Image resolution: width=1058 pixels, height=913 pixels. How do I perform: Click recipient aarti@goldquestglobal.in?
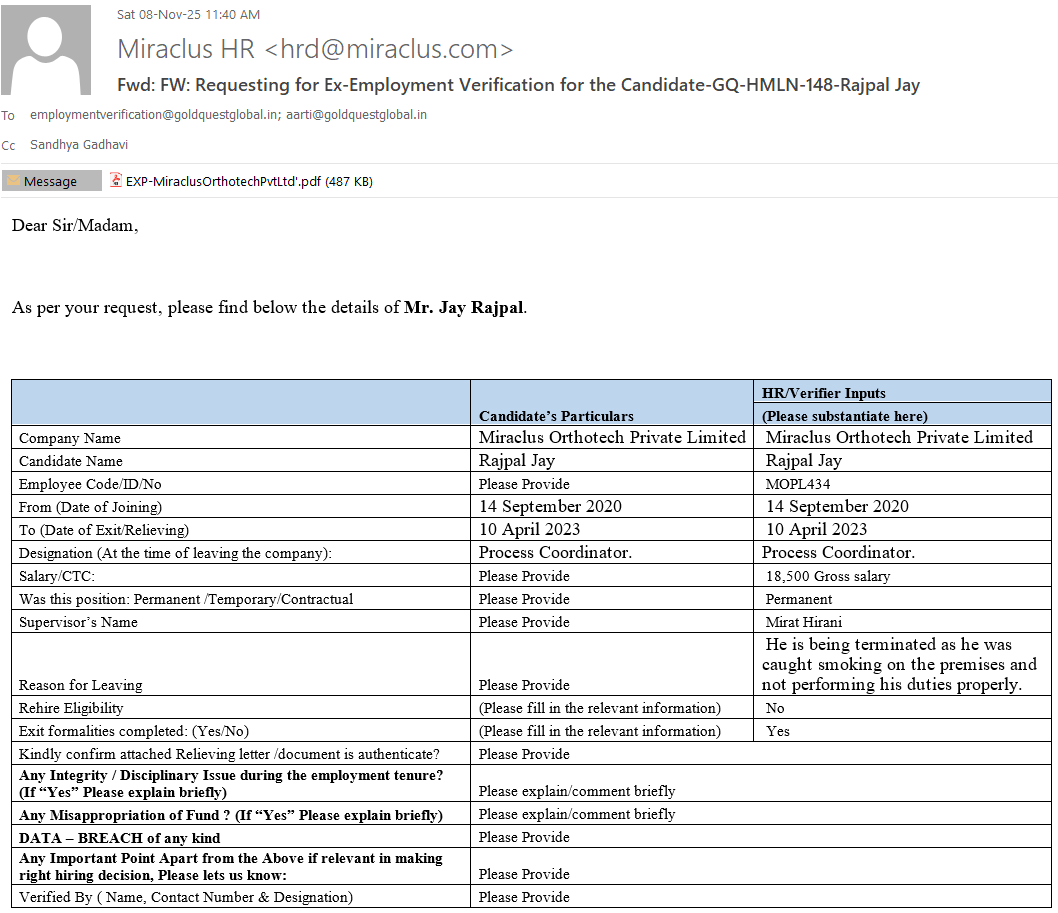click(356, 115)
